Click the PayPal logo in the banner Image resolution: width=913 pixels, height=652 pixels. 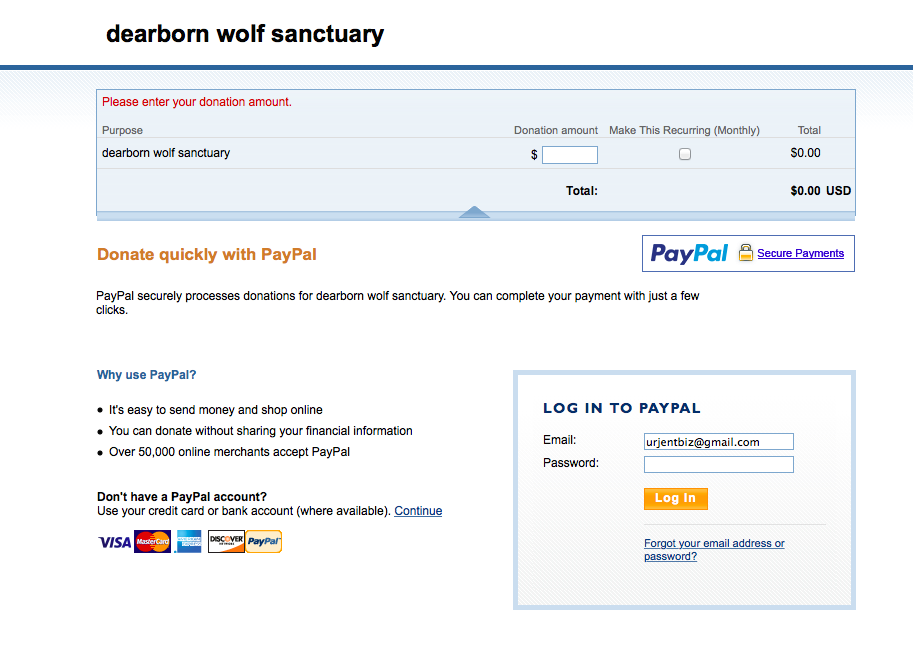click(x=689, y=254)
